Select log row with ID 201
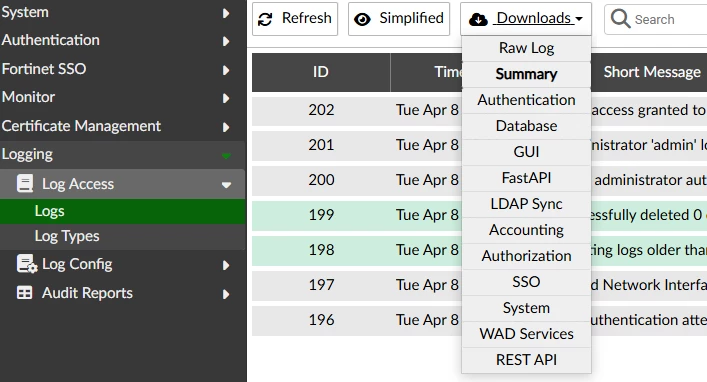This screenshot has height=382, width=707. point(479,145)
